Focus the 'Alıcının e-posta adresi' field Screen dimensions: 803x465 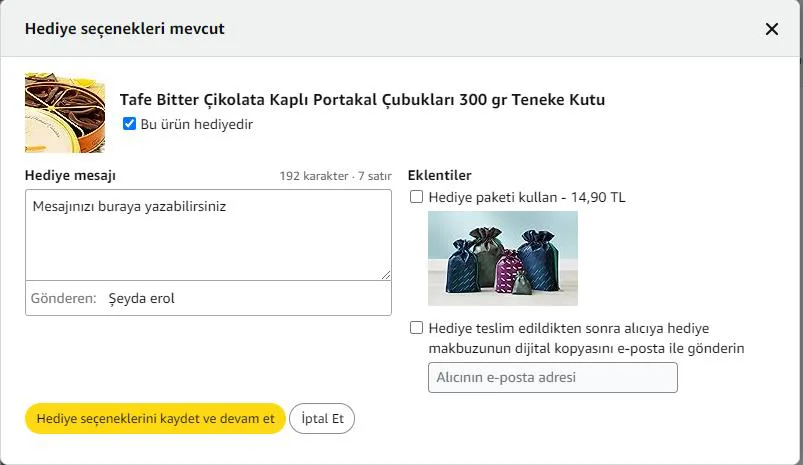[x=553, y=377]
